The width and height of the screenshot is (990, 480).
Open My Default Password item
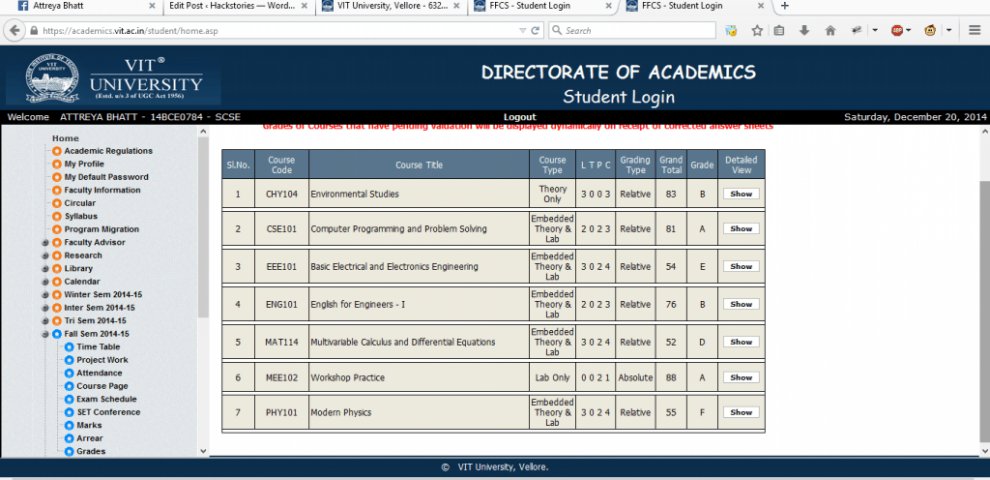(106, 177)
